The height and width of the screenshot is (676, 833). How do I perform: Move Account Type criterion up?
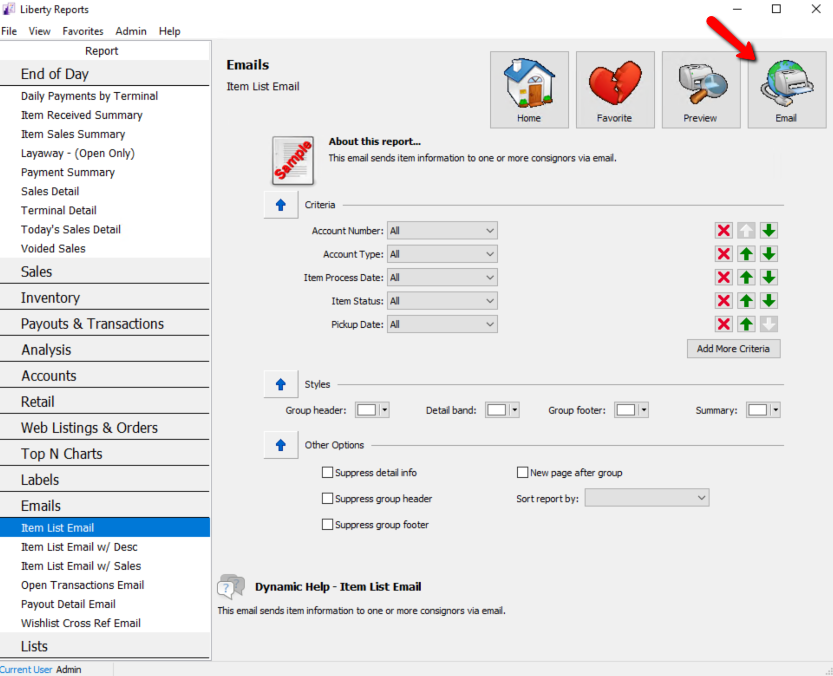[x=746, y=254]
